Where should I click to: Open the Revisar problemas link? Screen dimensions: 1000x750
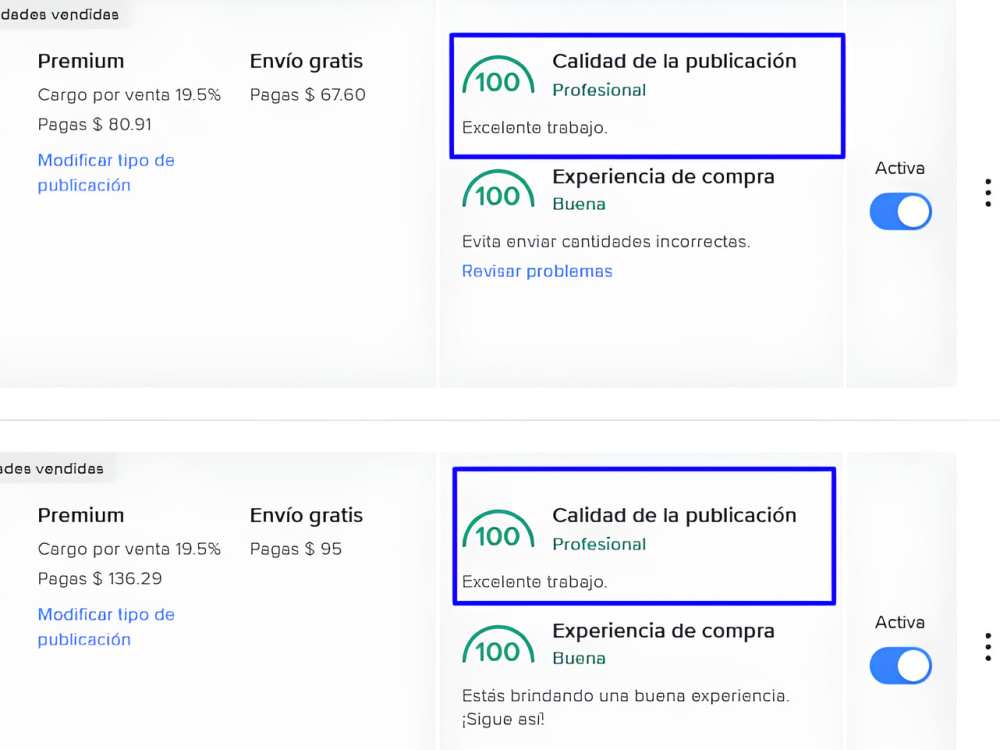click(x=537, y=271)
